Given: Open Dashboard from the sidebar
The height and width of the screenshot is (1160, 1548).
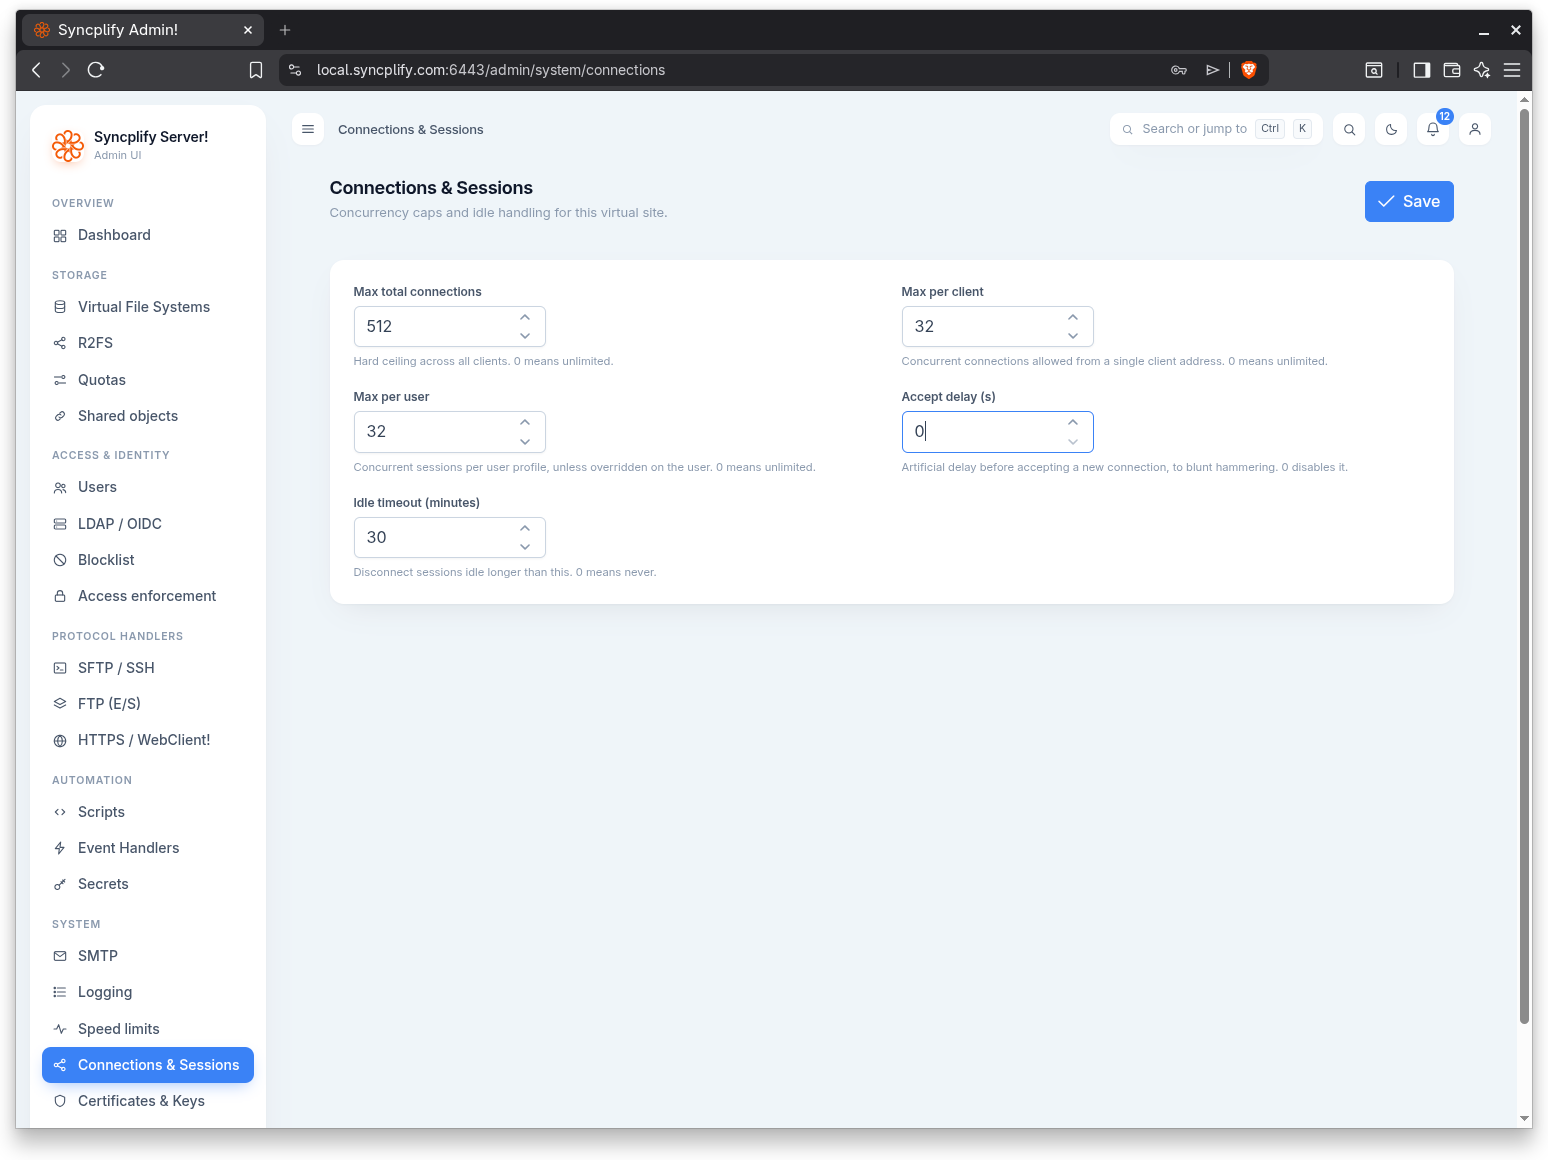Looking at the screenshot, I should (148, 235).
